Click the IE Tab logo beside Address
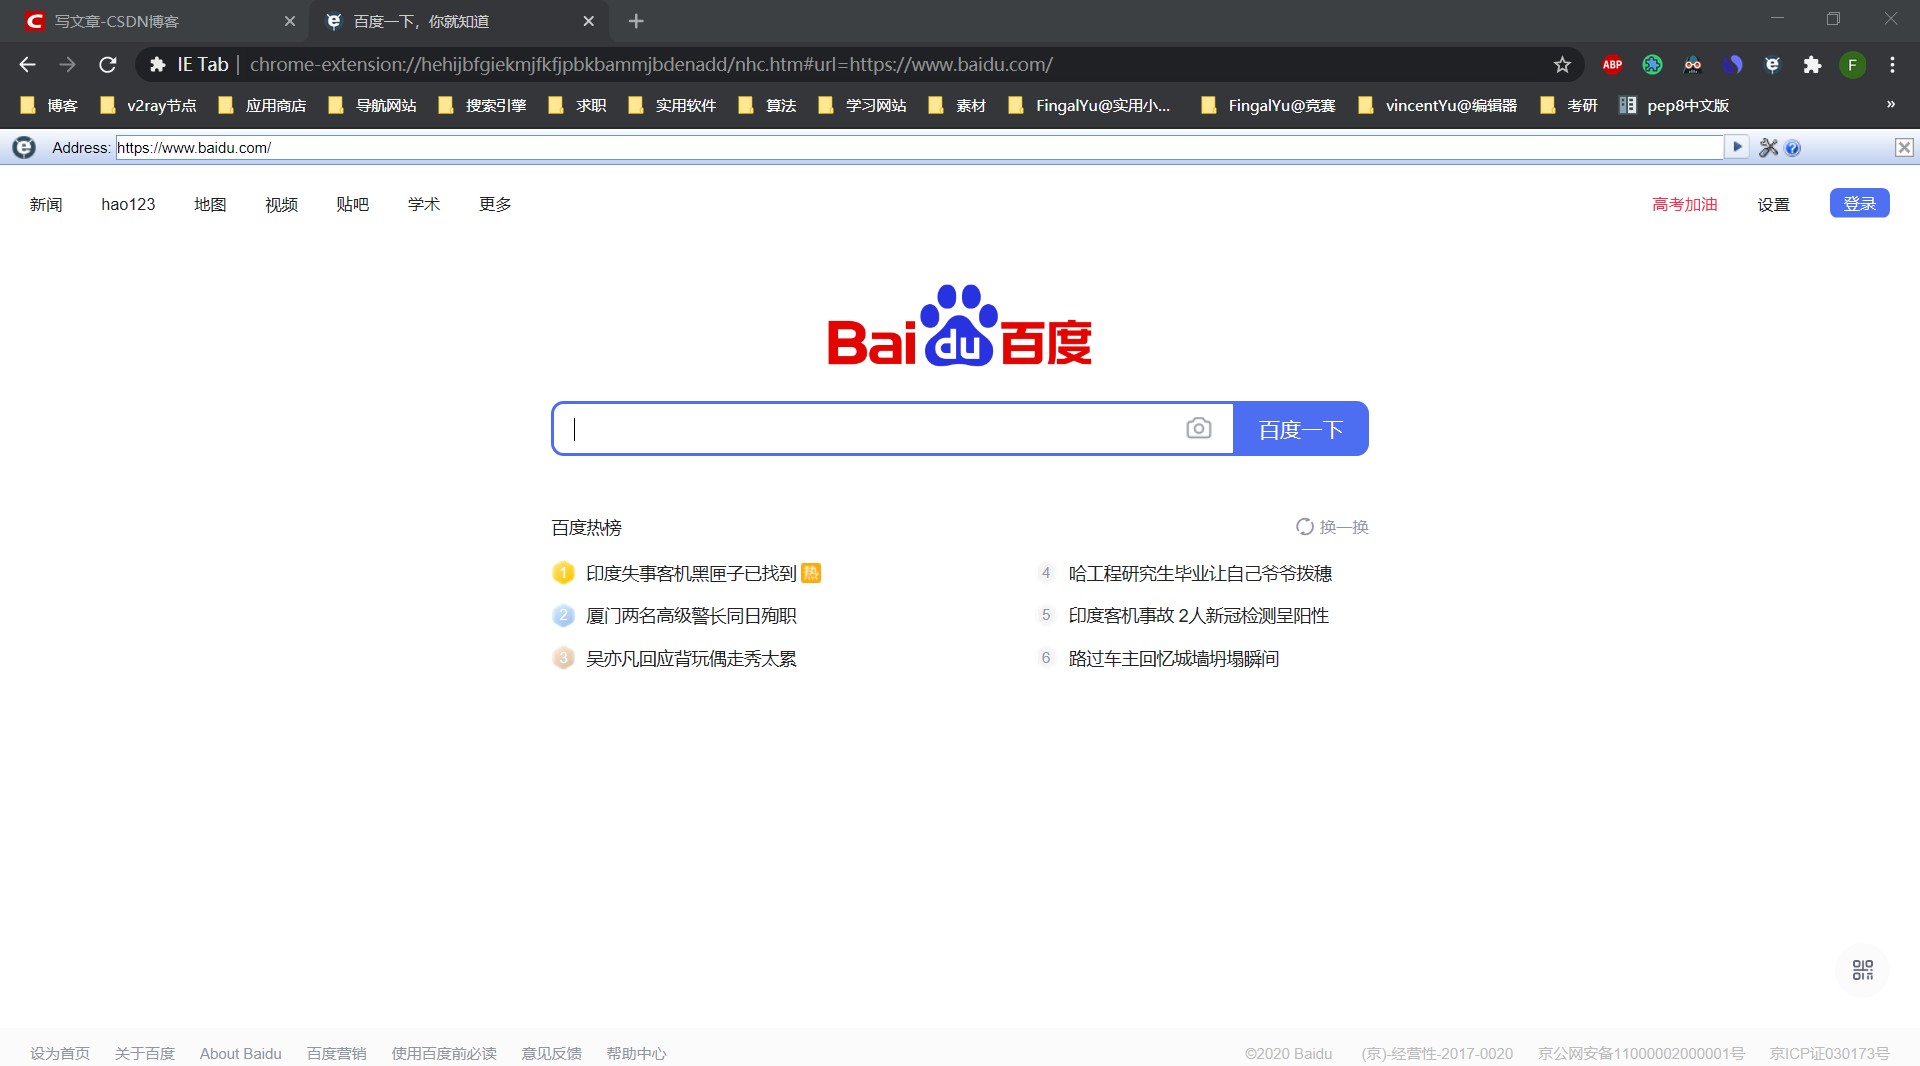The width and height of the screenshot is (1920, 1066). pos(24,148)
